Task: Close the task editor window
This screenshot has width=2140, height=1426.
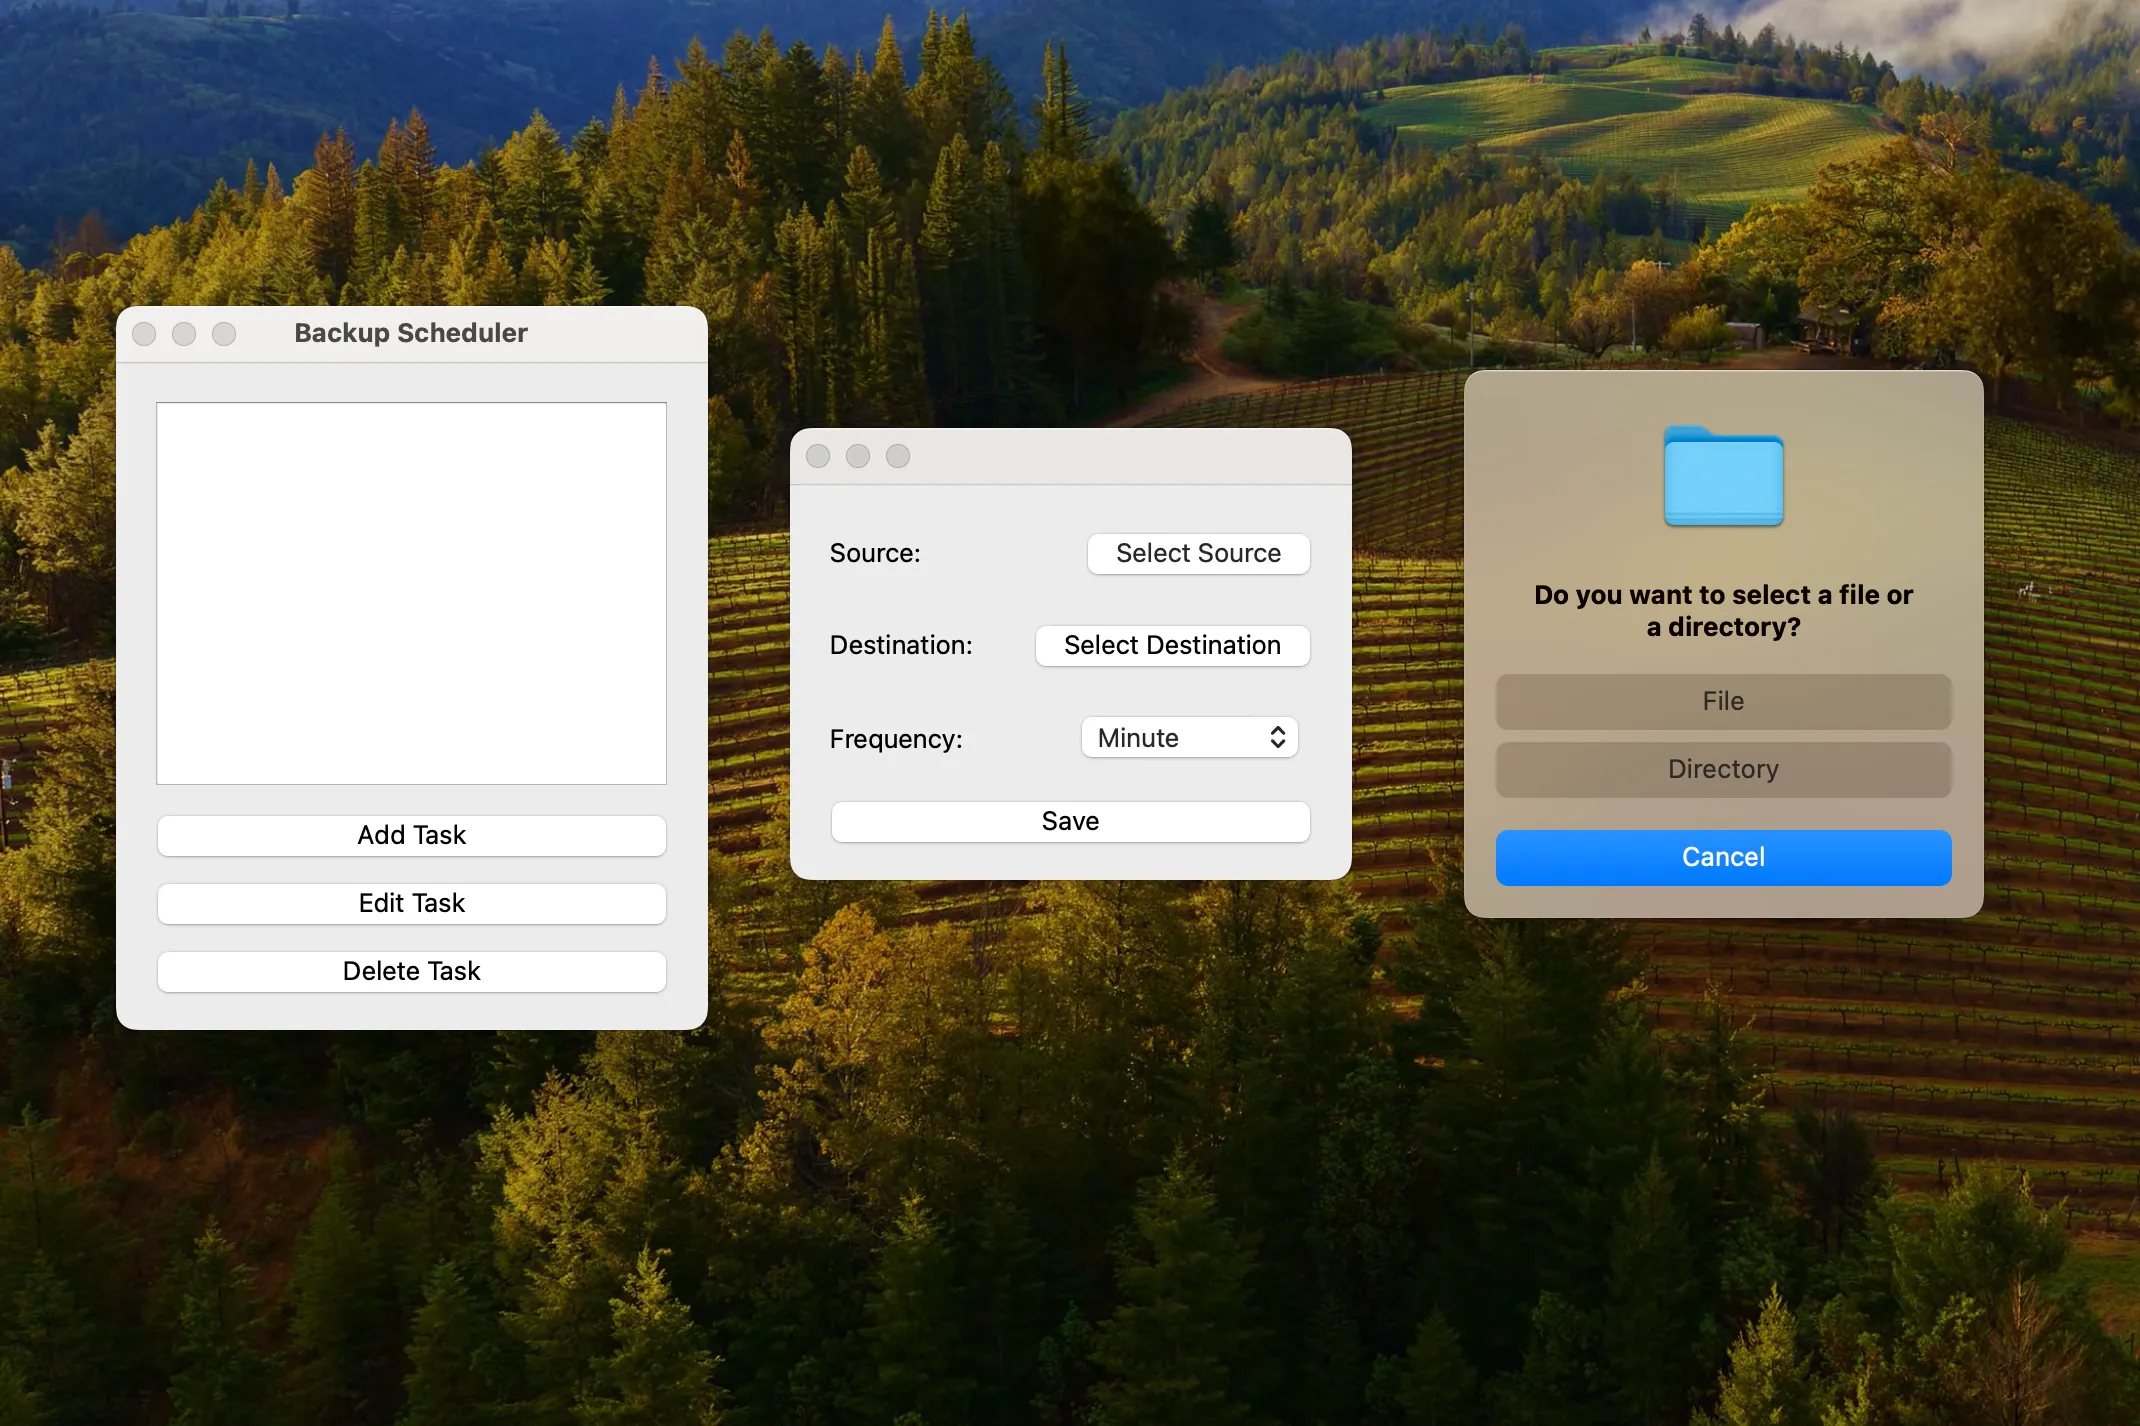Action: click(823, 455)
